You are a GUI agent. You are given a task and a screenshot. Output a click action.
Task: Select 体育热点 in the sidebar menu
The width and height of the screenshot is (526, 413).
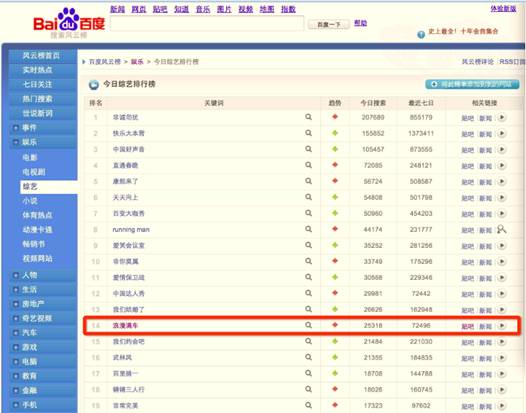pyautogui.click(x=37, y=215)
